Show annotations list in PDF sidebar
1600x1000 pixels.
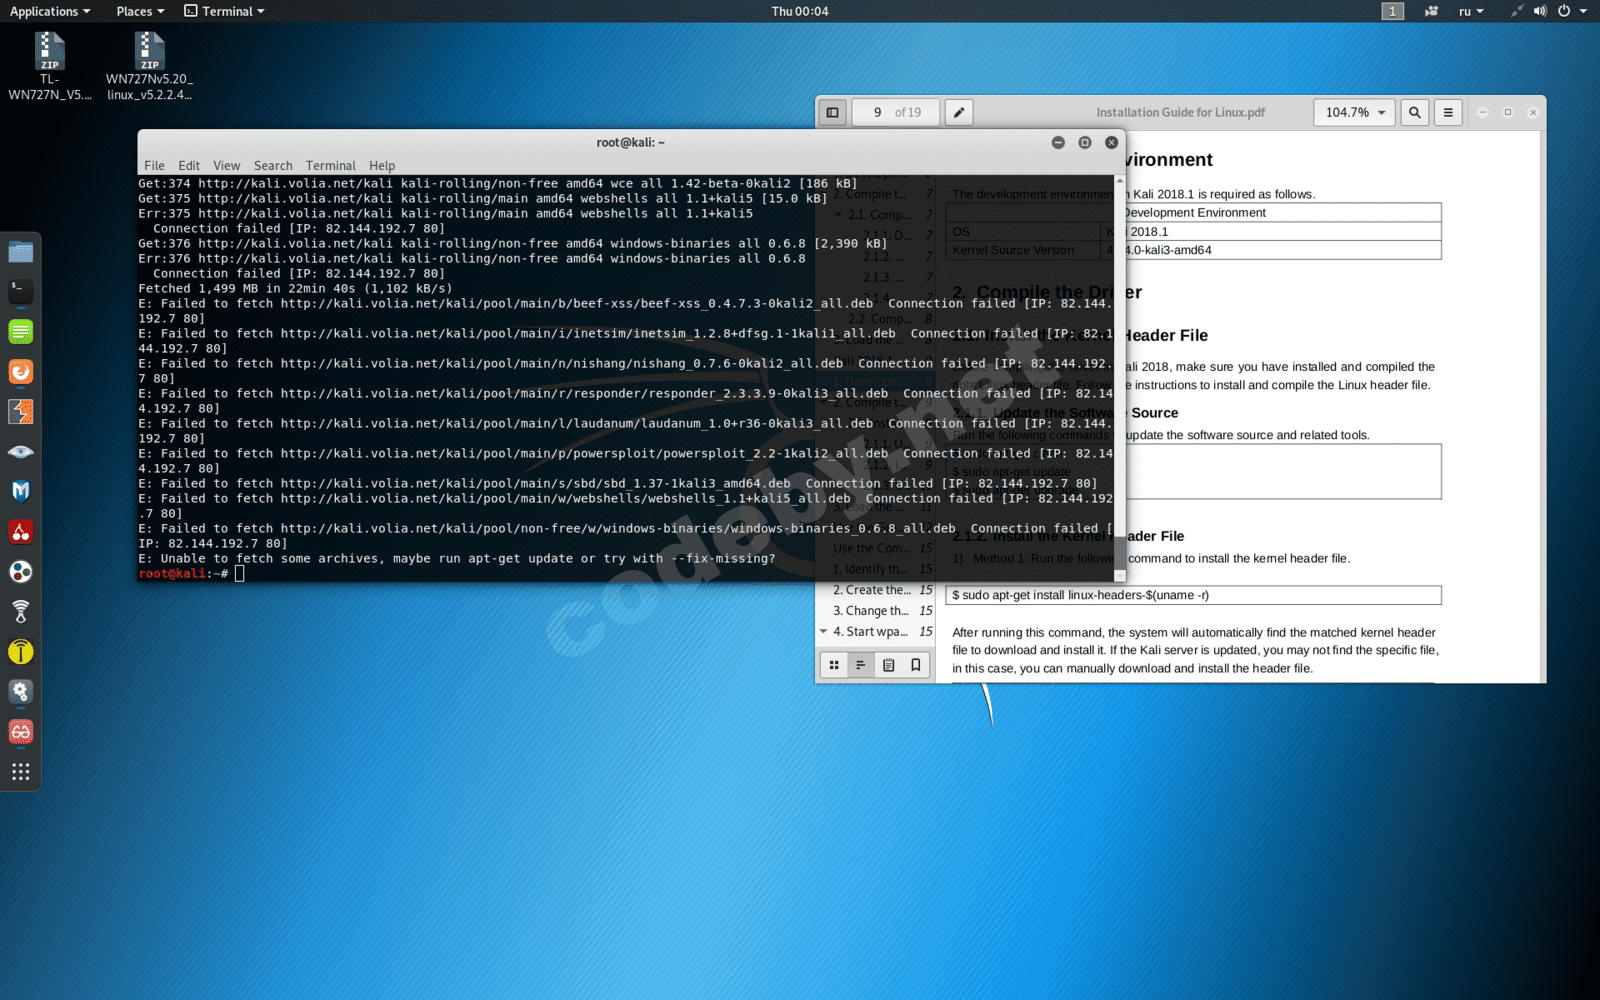(x=888, y=665)
